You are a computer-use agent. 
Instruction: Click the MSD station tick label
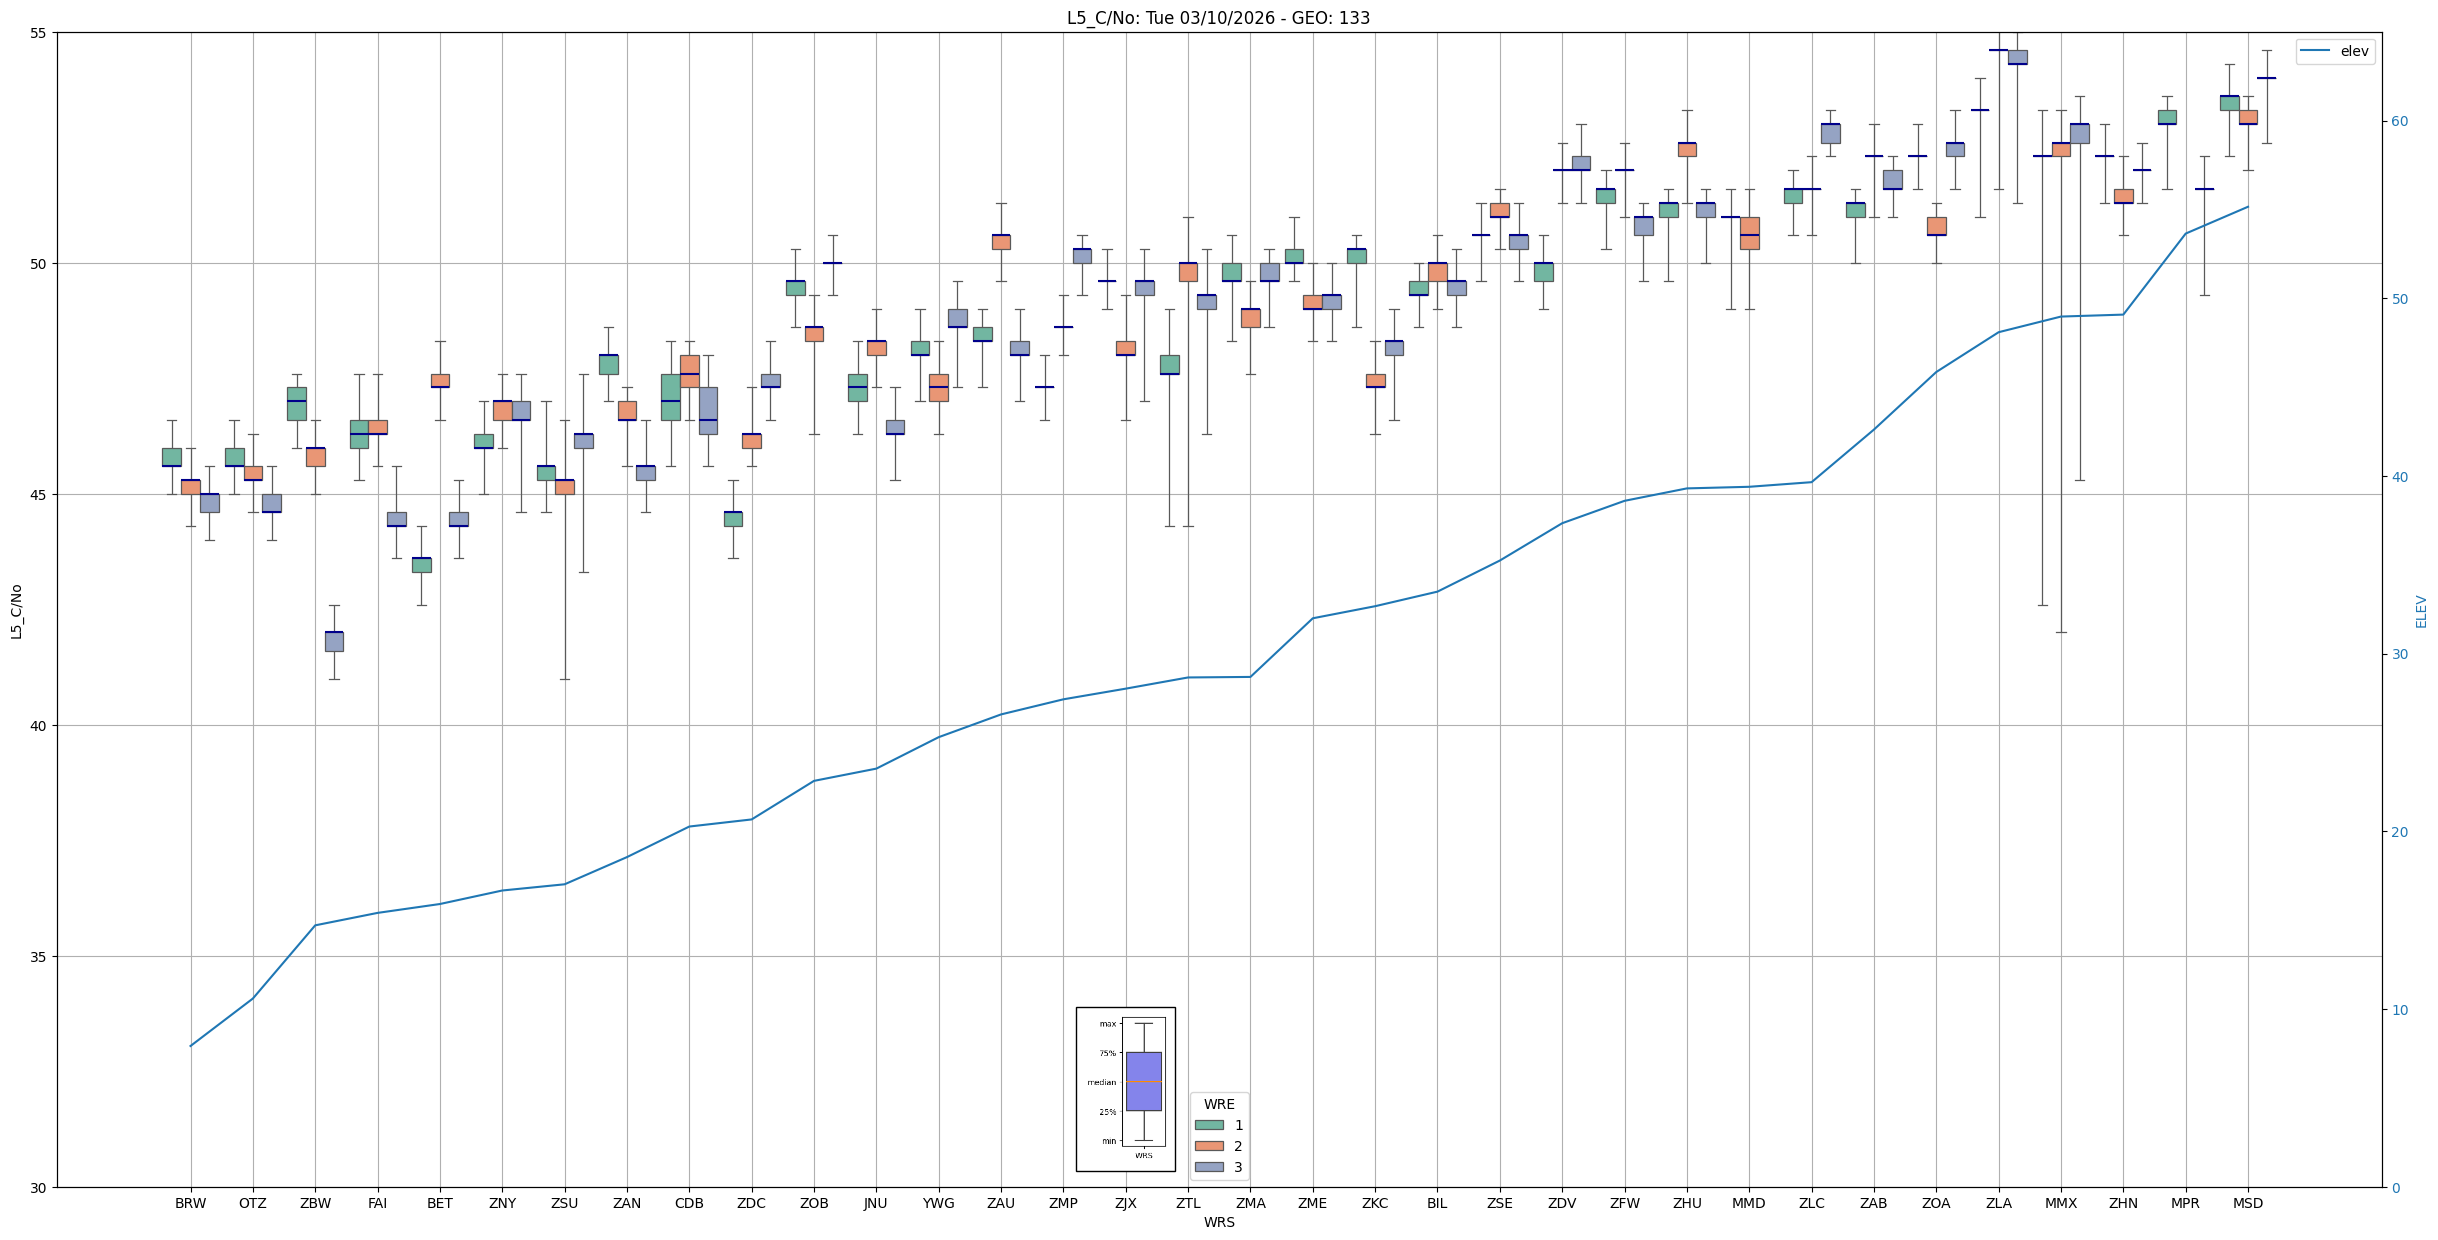click(x=2247, y=1203)
